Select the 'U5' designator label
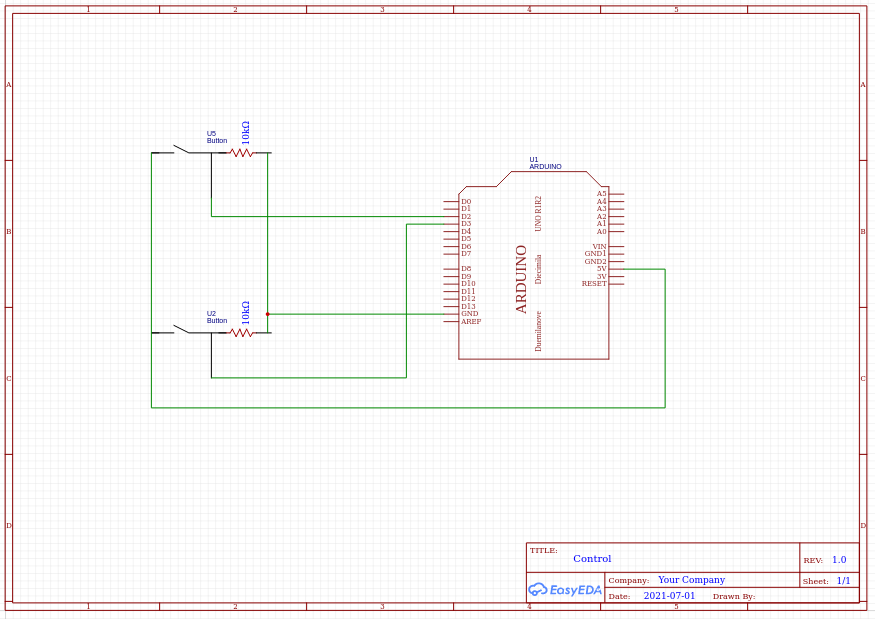 click(211, 133)
